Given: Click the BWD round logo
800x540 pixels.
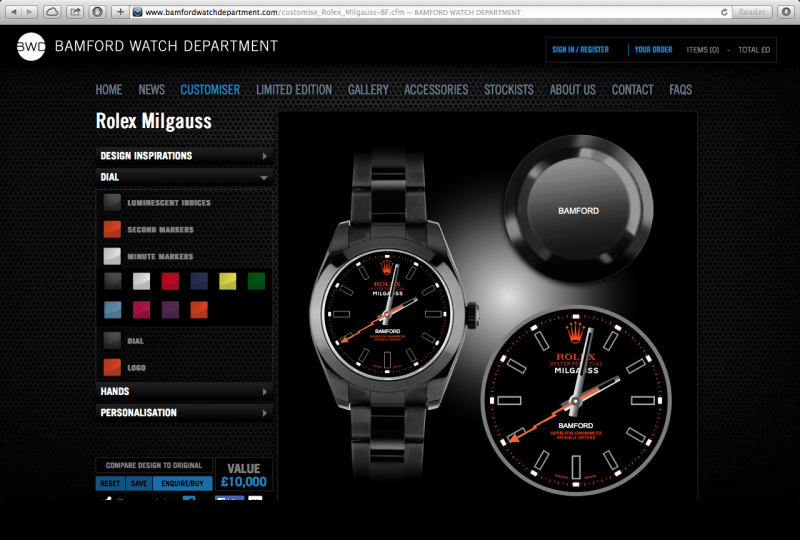Looking at the screenshot, I should click(31, 47).
